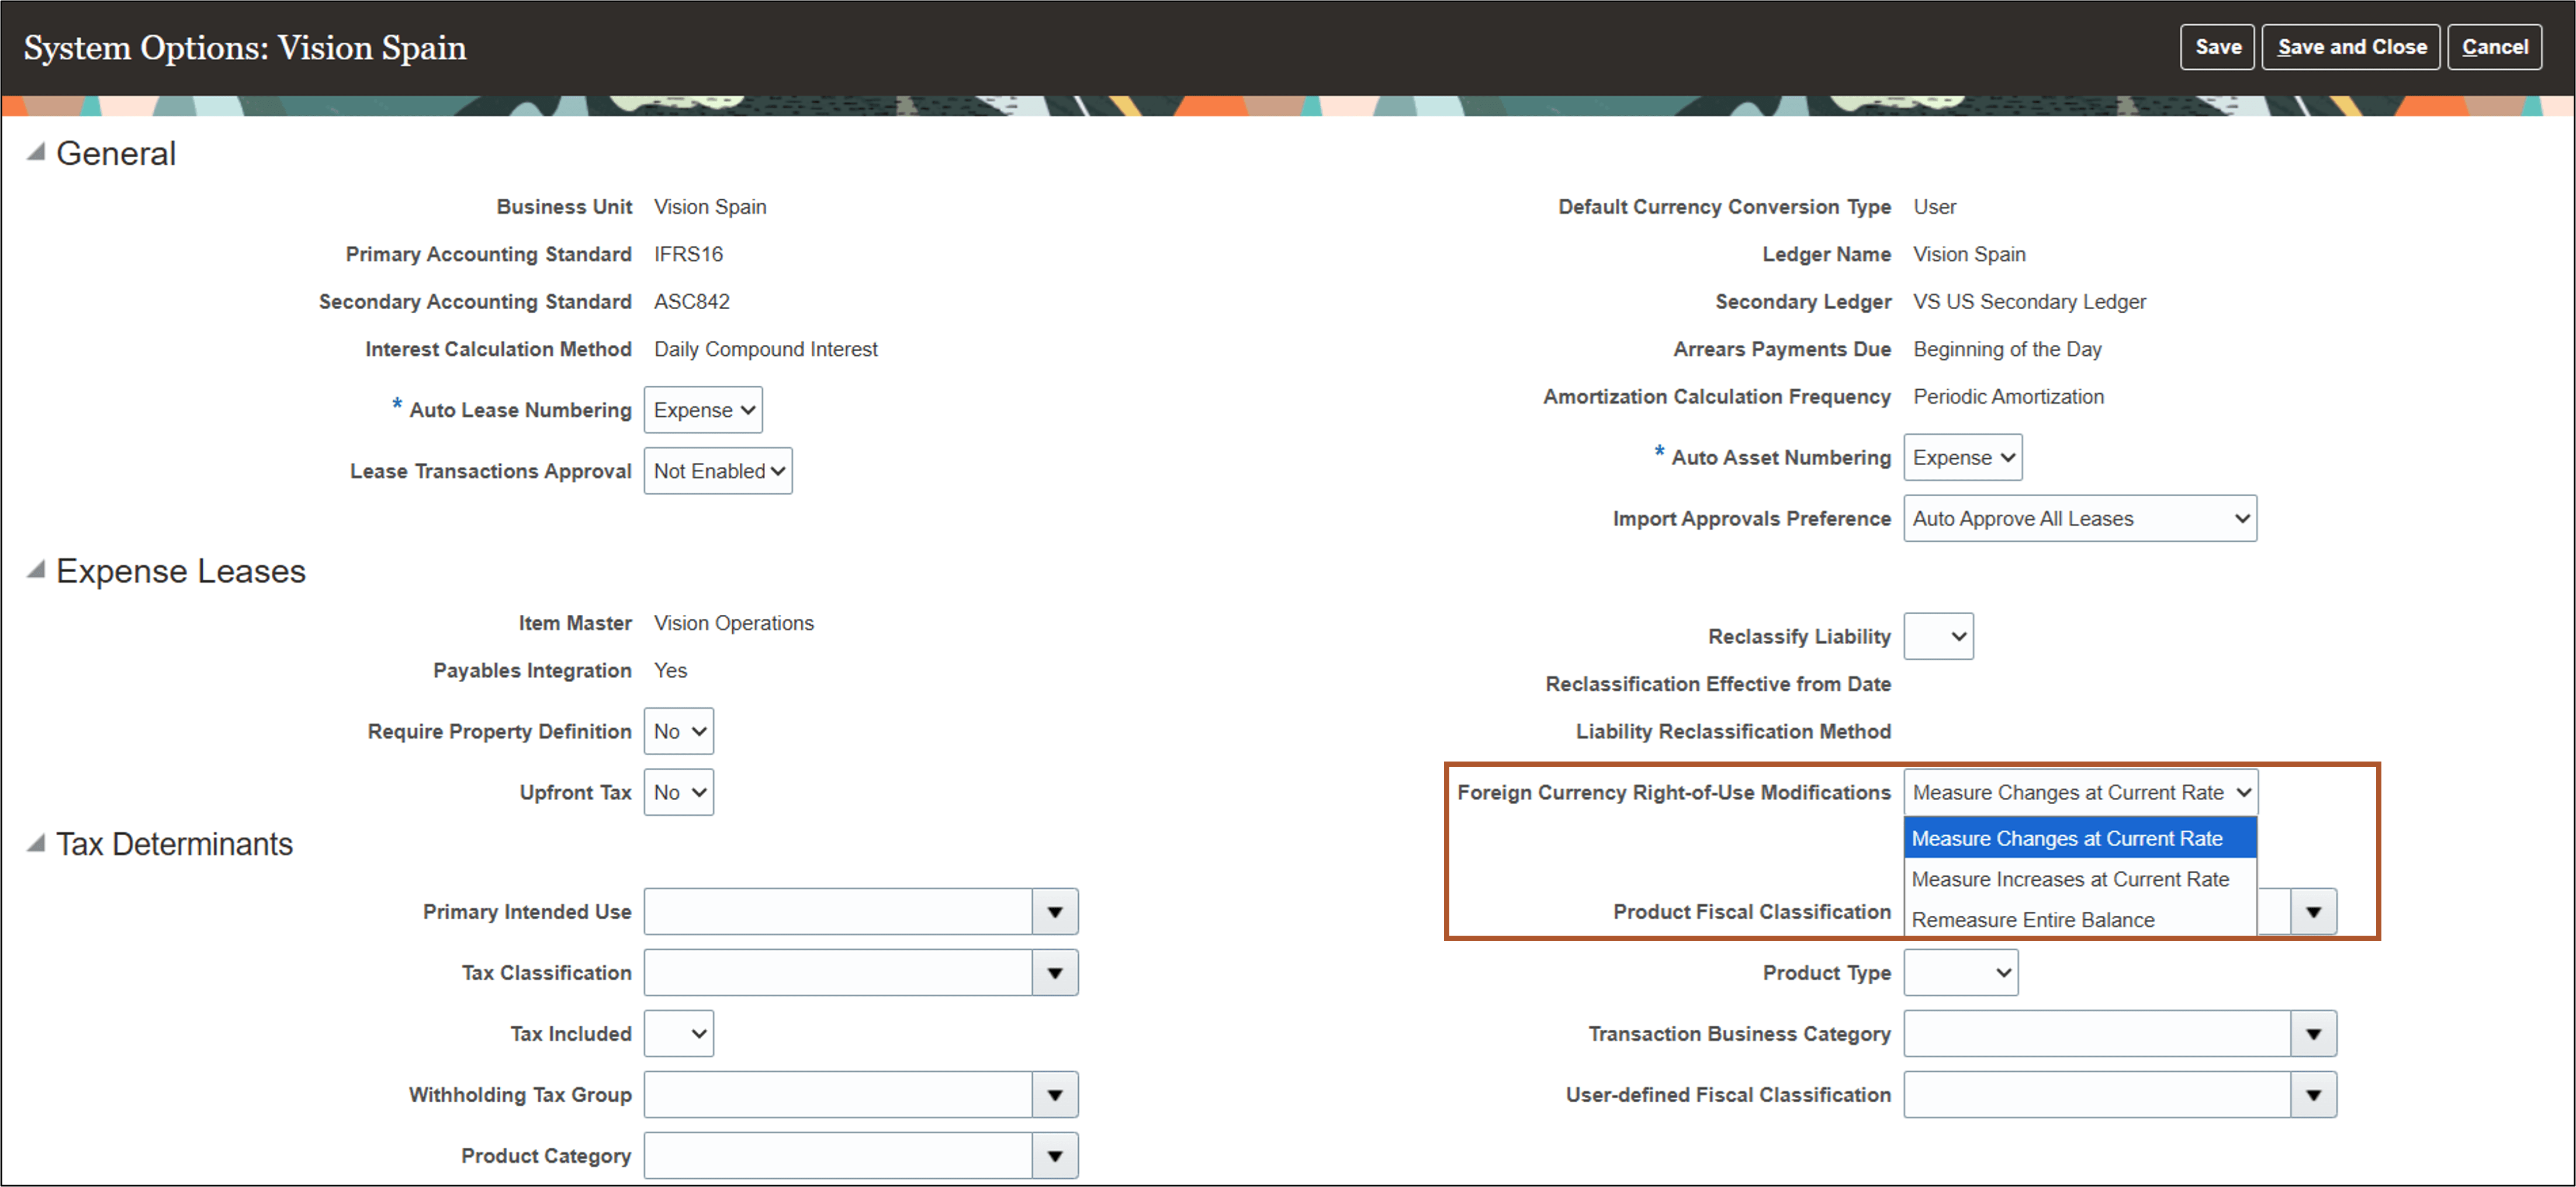The height and width of the screenshot is (1187, 2576).
Task: Open the Product Fiscal Classification dropdown arrow
Action: tap(2313, 911)
